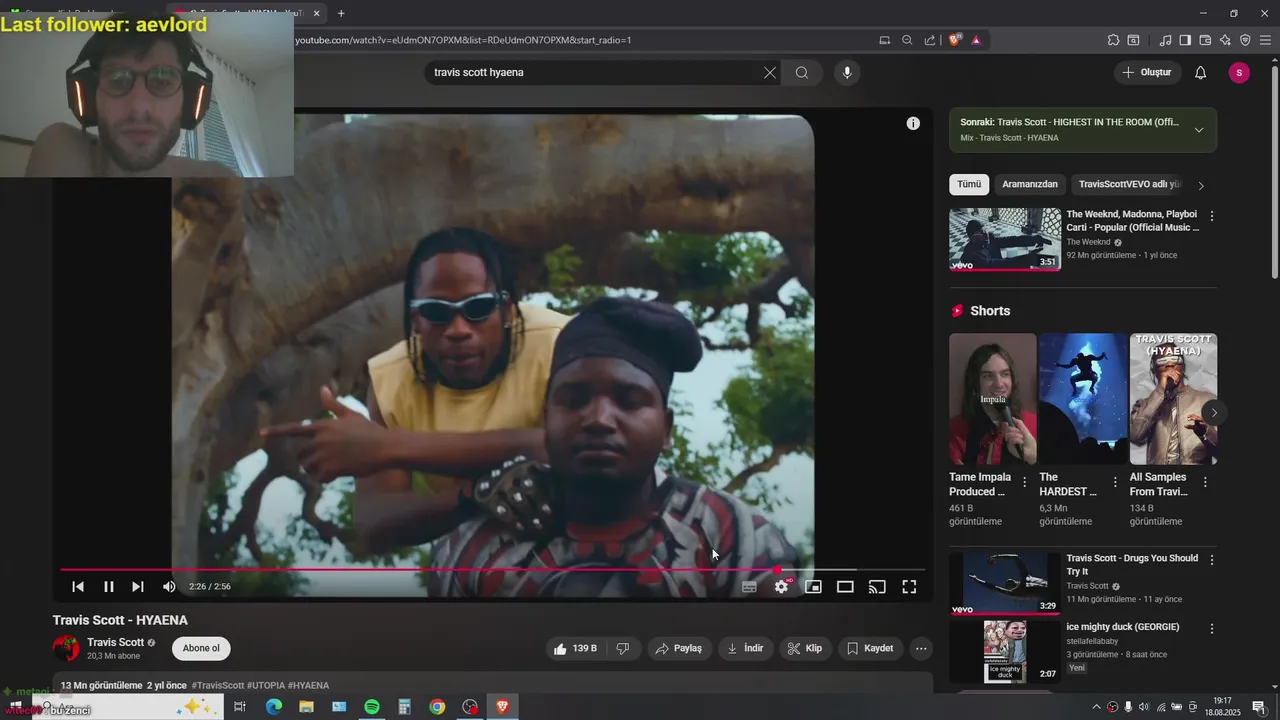
Task: Open options for The Weeknd Popular video
Action: click(1212, 216)
